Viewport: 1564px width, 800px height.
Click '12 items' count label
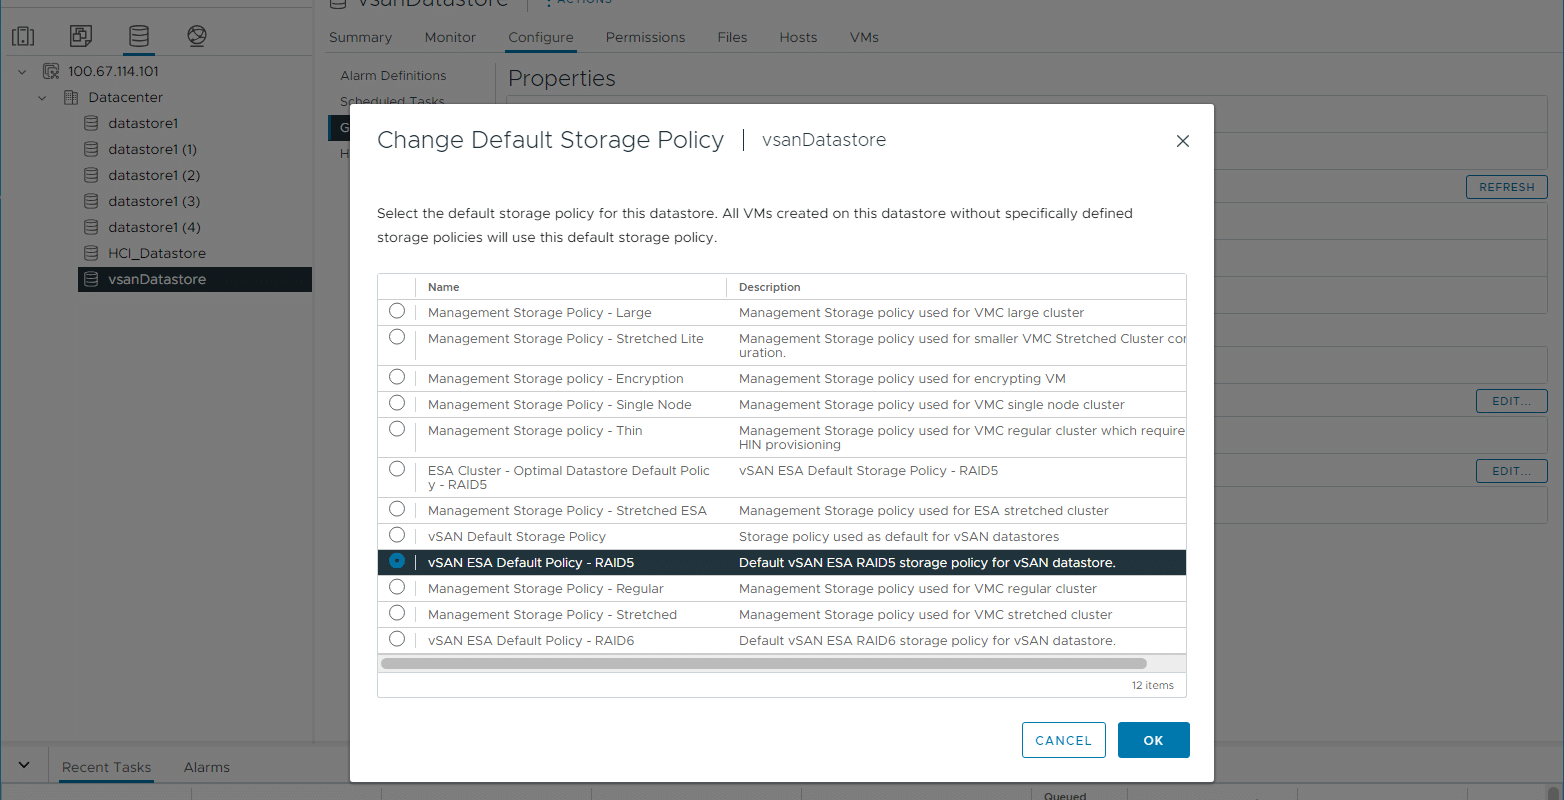(x=1153, y=685)
